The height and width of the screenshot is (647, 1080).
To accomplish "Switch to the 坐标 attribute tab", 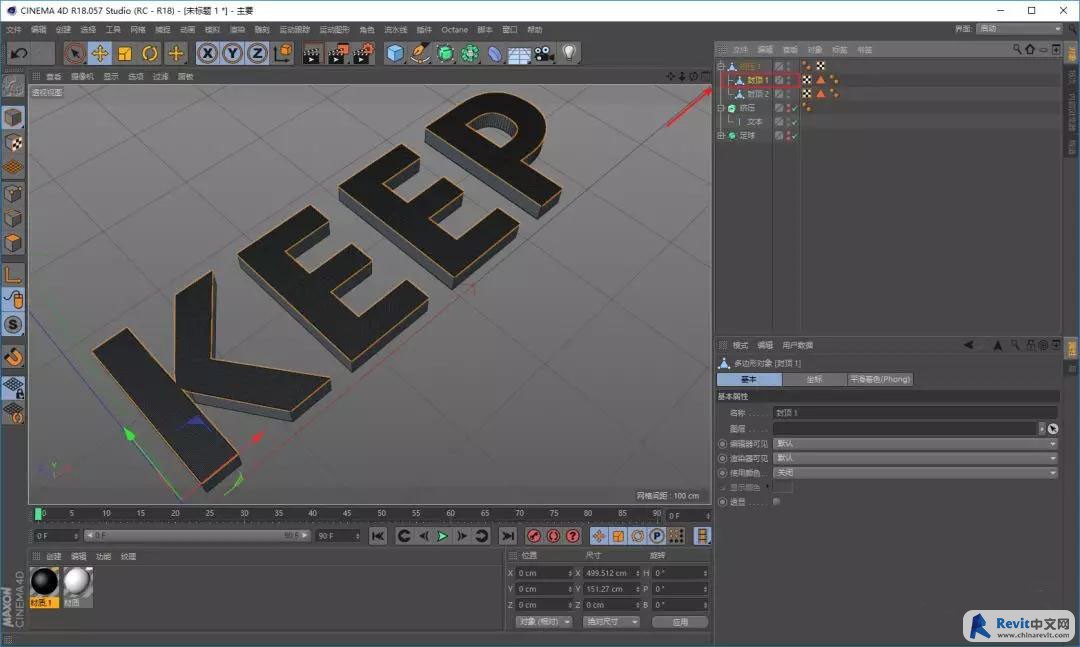I will tap(814, 380).
